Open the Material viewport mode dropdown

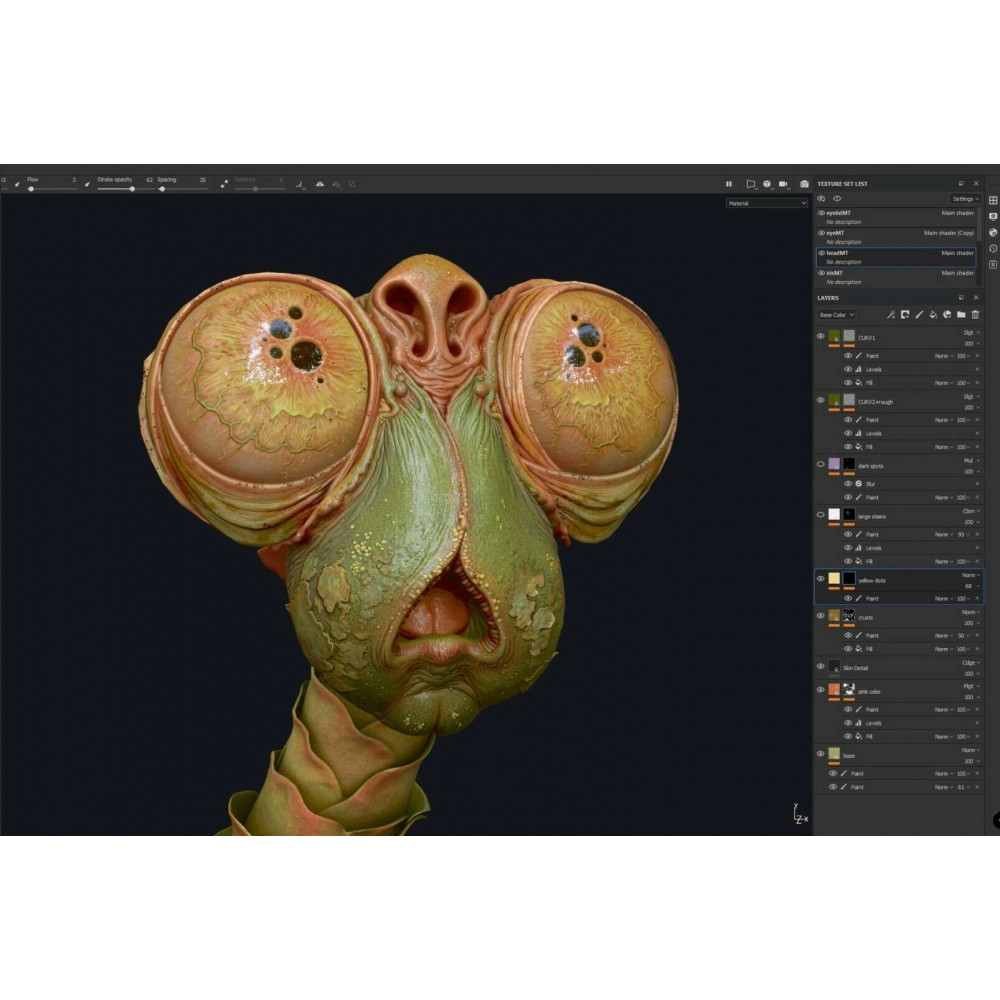tap(767, 203)
